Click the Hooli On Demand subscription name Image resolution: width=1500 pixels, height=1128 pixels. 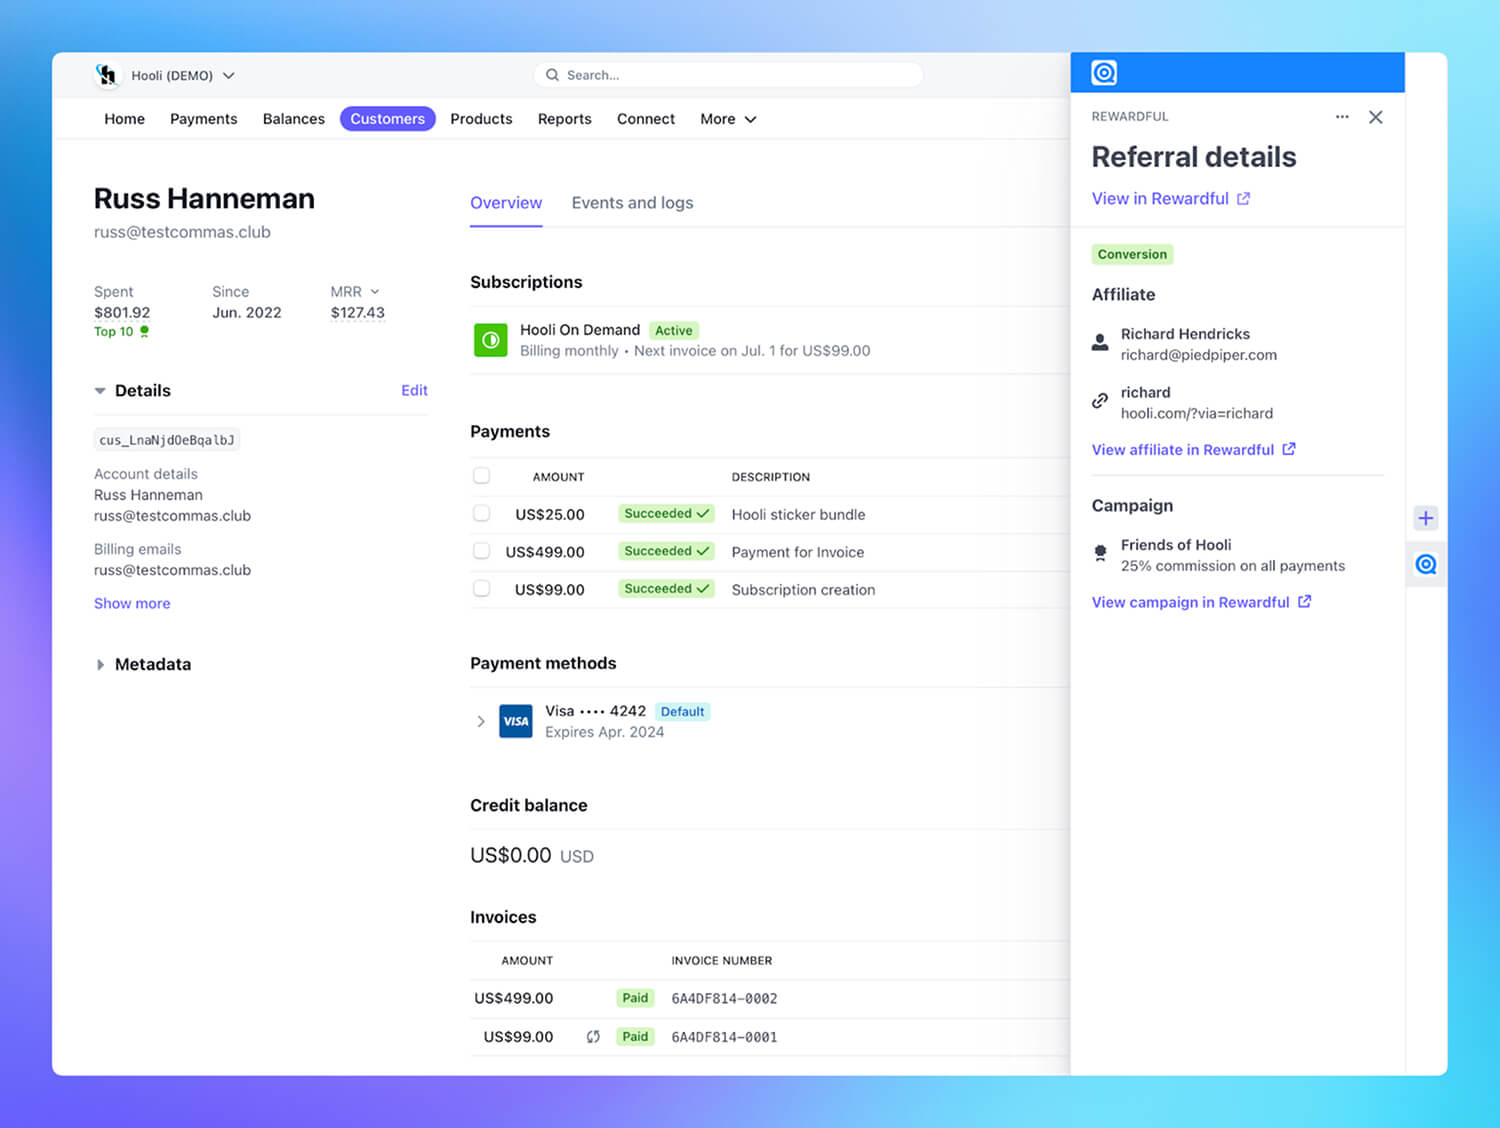pyautogui.click(x=580, y=330)
